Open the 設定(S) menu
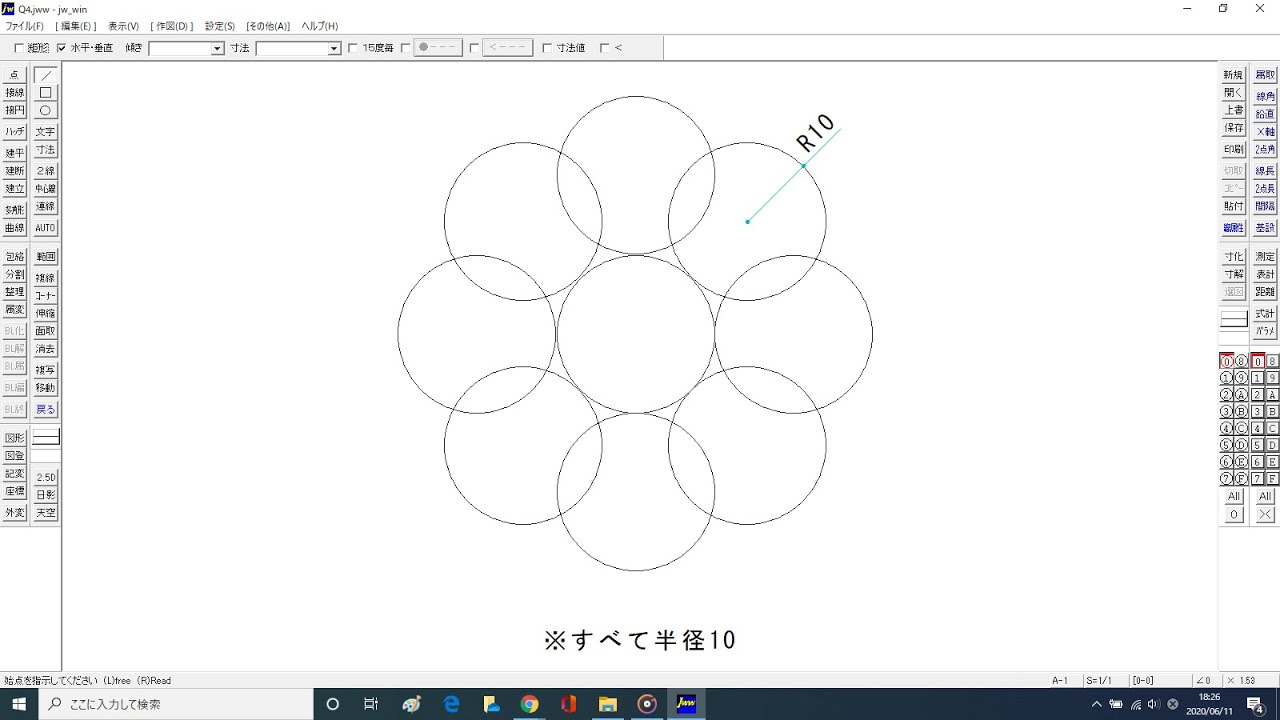 [220, 26]
